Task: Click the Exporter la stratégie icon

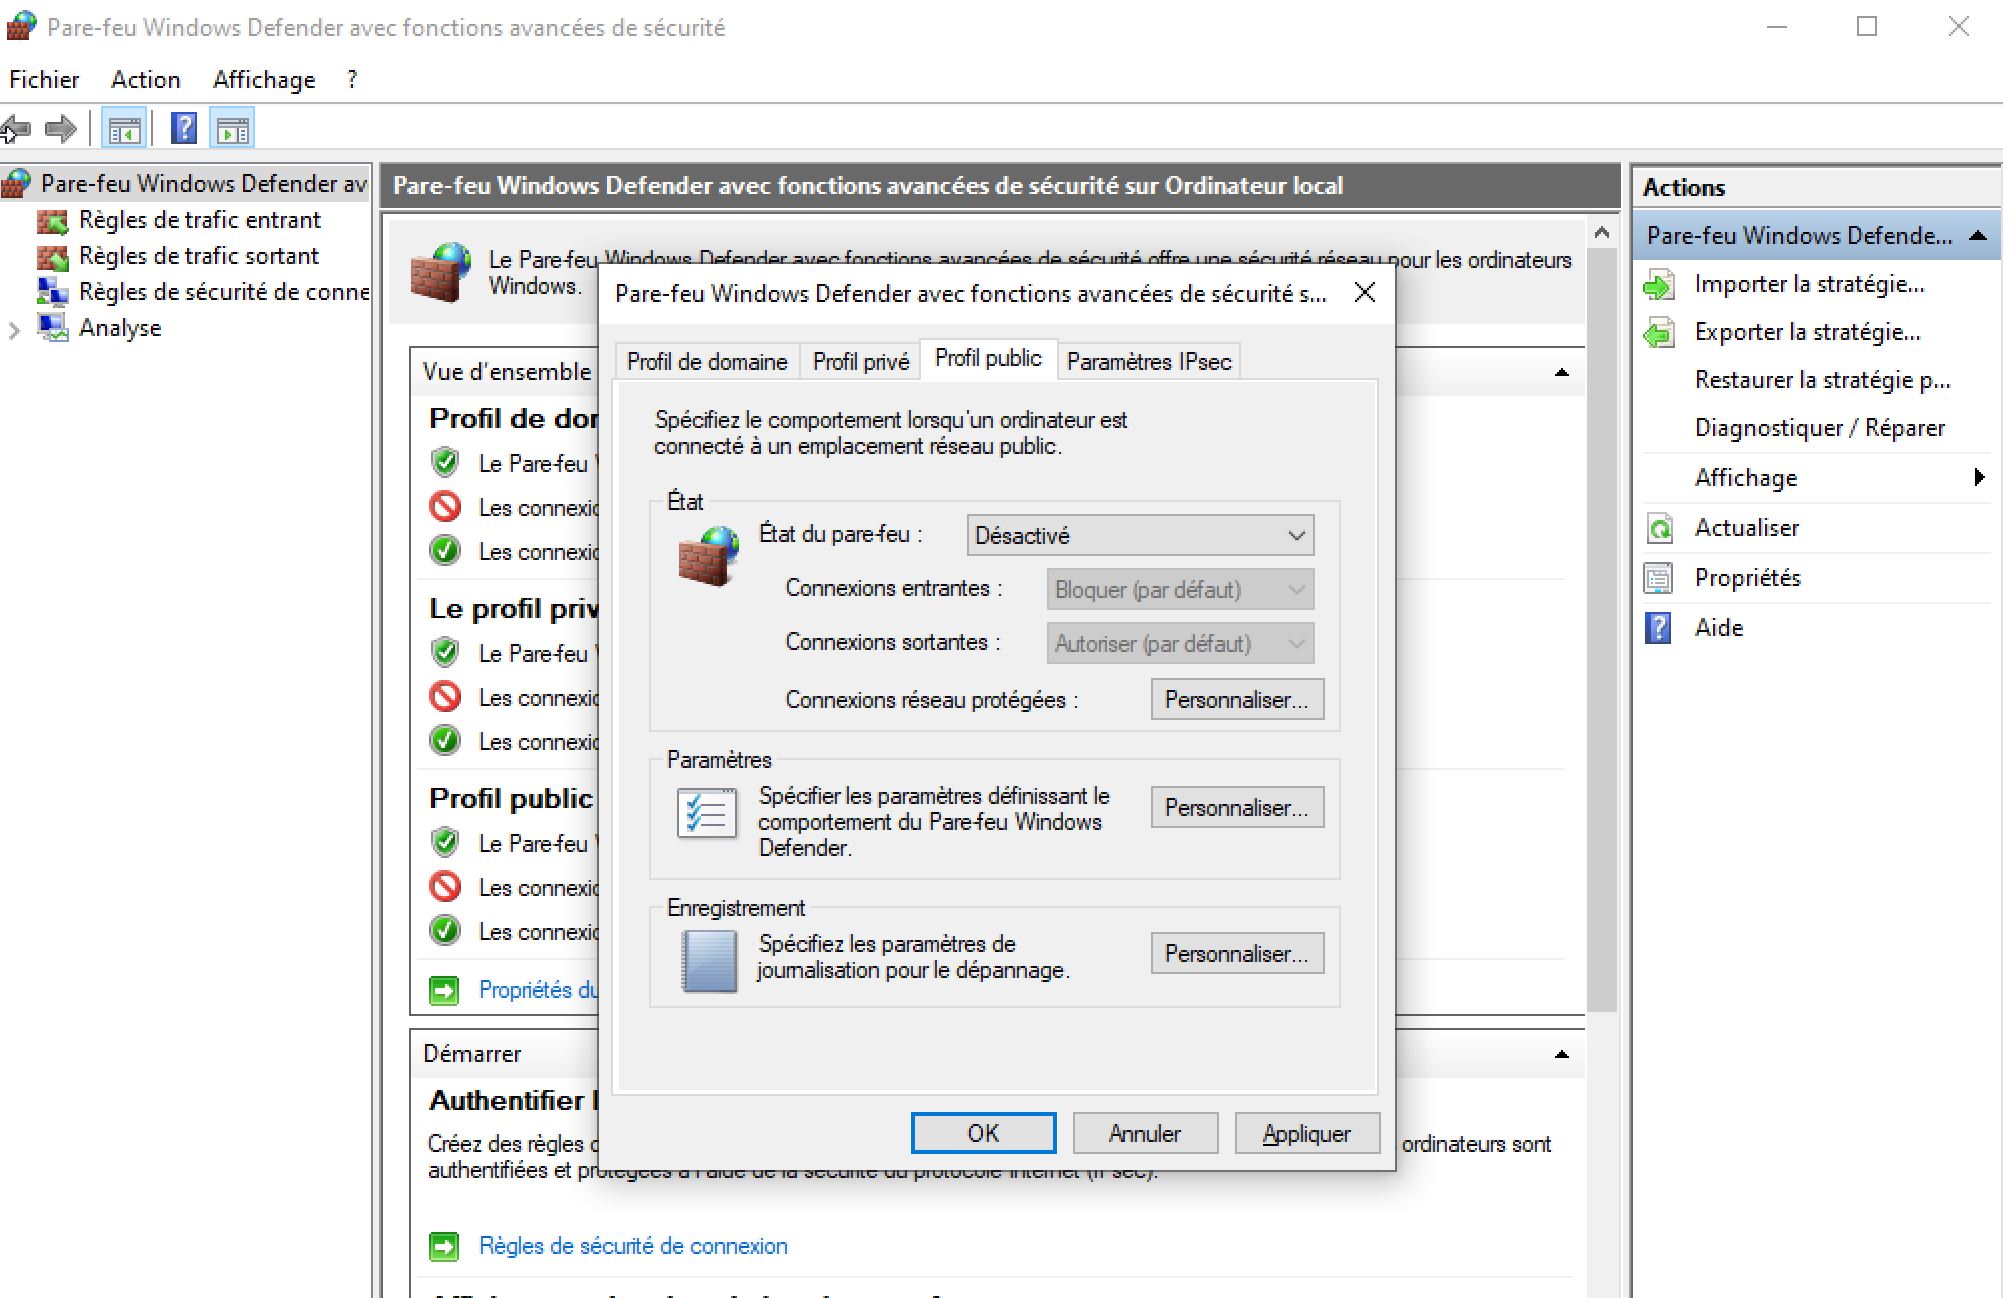Action: coord(1659,333)
